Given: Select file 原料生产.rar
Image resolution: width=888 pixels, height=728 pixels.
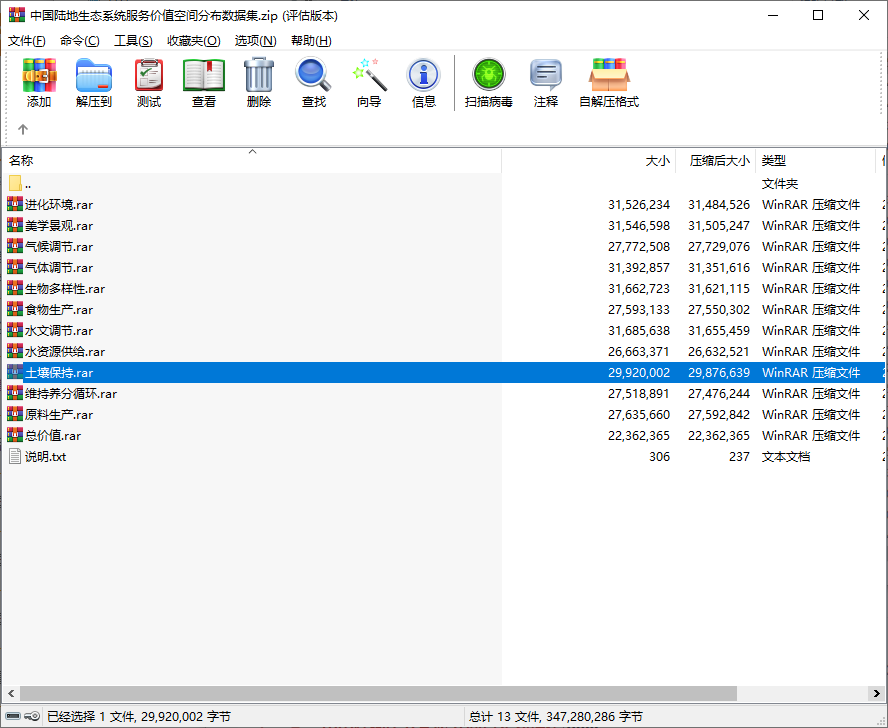Looking at the screenshot, I should coord(59,414).
